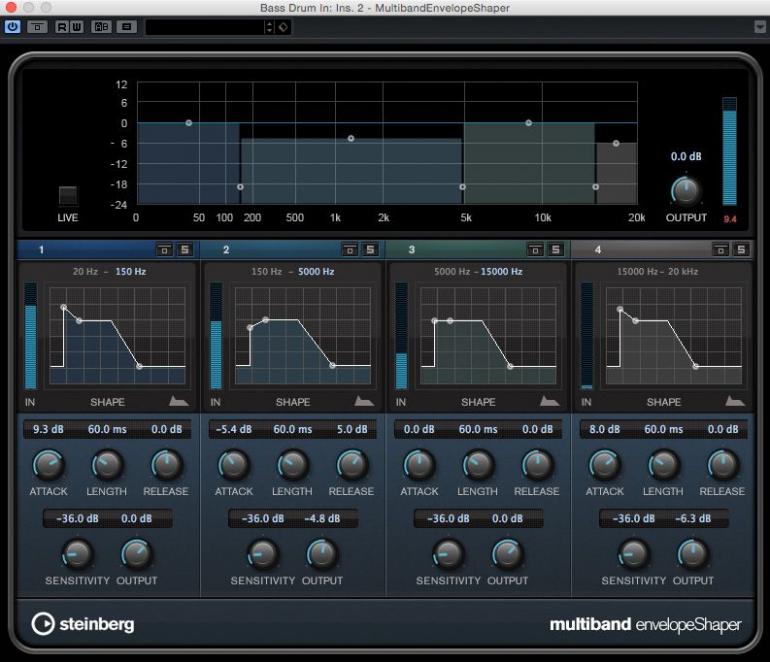Screen dimensions: 770x662
Task: Solo band 4 with its S button
Action: click(741, 250)
